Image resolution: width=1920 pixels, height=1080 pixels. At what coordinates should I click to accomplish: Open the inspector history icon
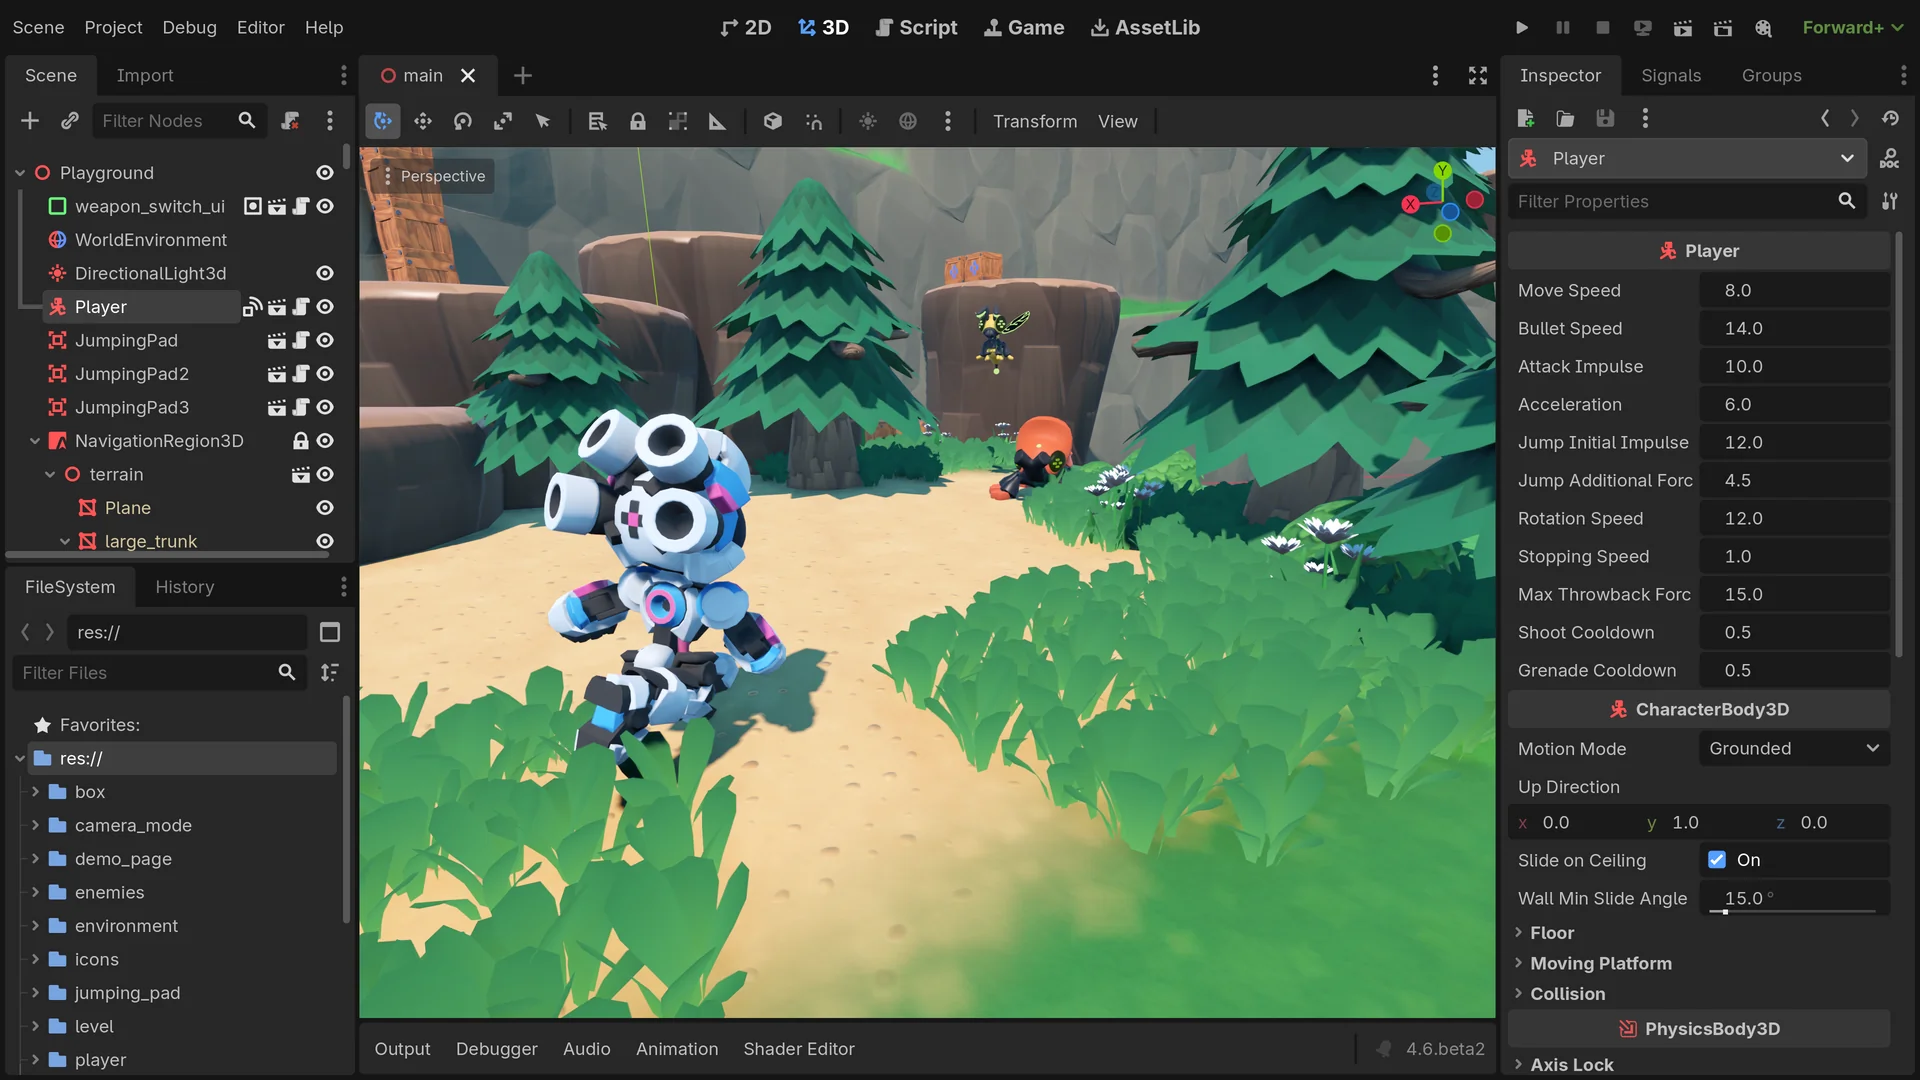1889,118
